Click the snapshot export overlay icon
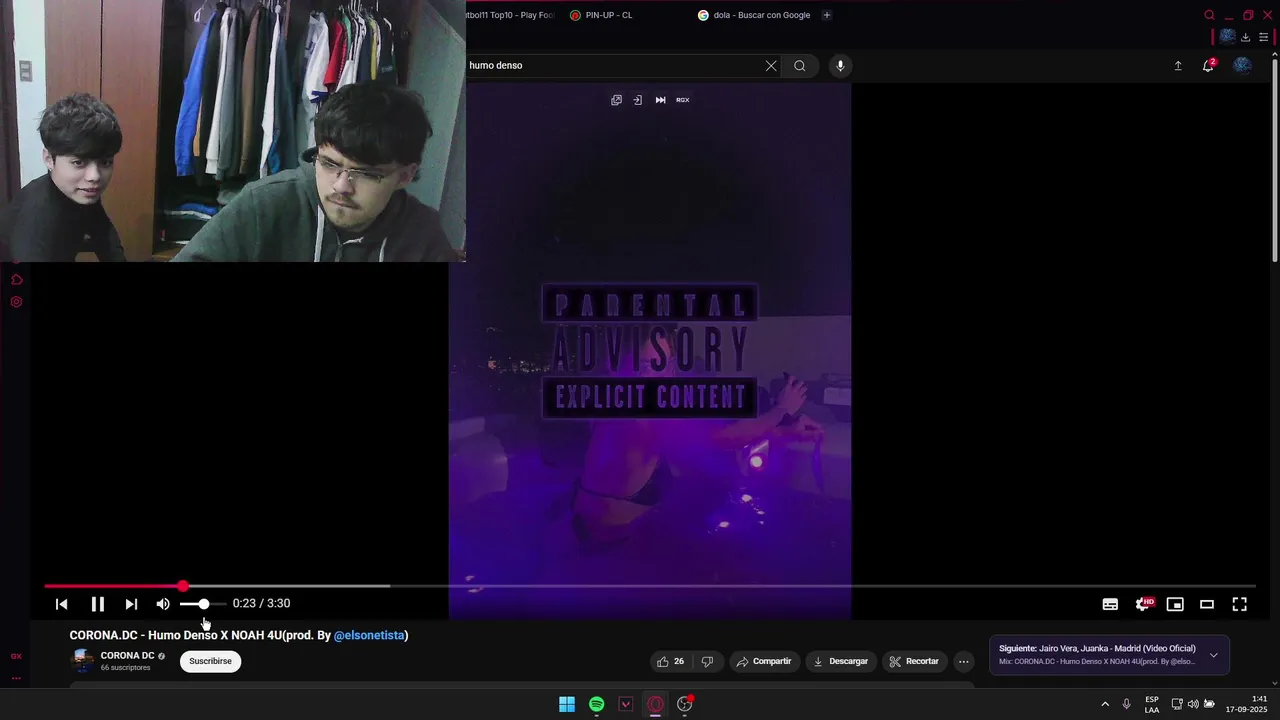The width and height of the screenshot is (1280, 720). pos(637,100)
